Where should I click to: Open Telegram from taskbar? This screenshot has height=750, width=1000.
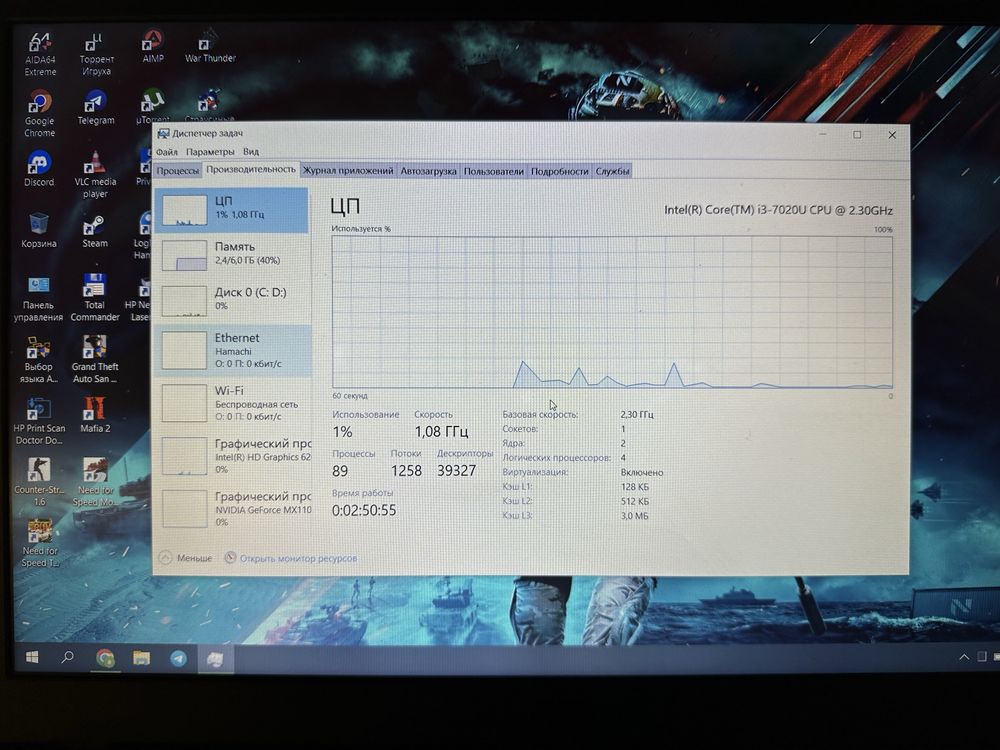[x=179, y=658]
